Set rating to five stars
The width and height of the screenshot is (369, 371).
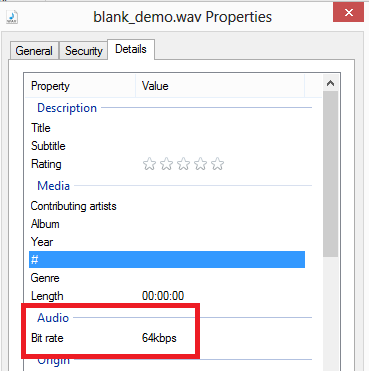click(x=218, y=164)
